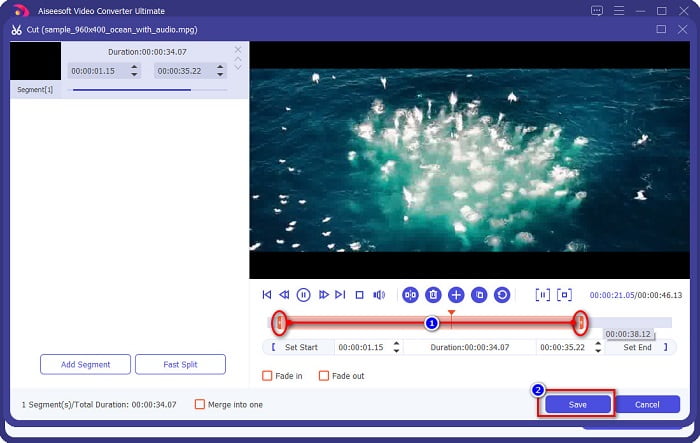Viewport: 700px width, 443px height.
Task: Mute the volume via speaker icon
Action: pos(379,295)
